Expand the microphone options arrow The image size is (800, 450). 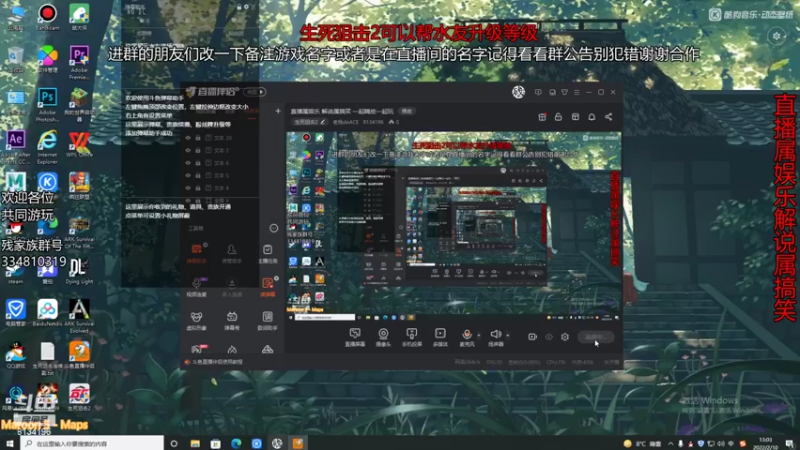[479, 335]
